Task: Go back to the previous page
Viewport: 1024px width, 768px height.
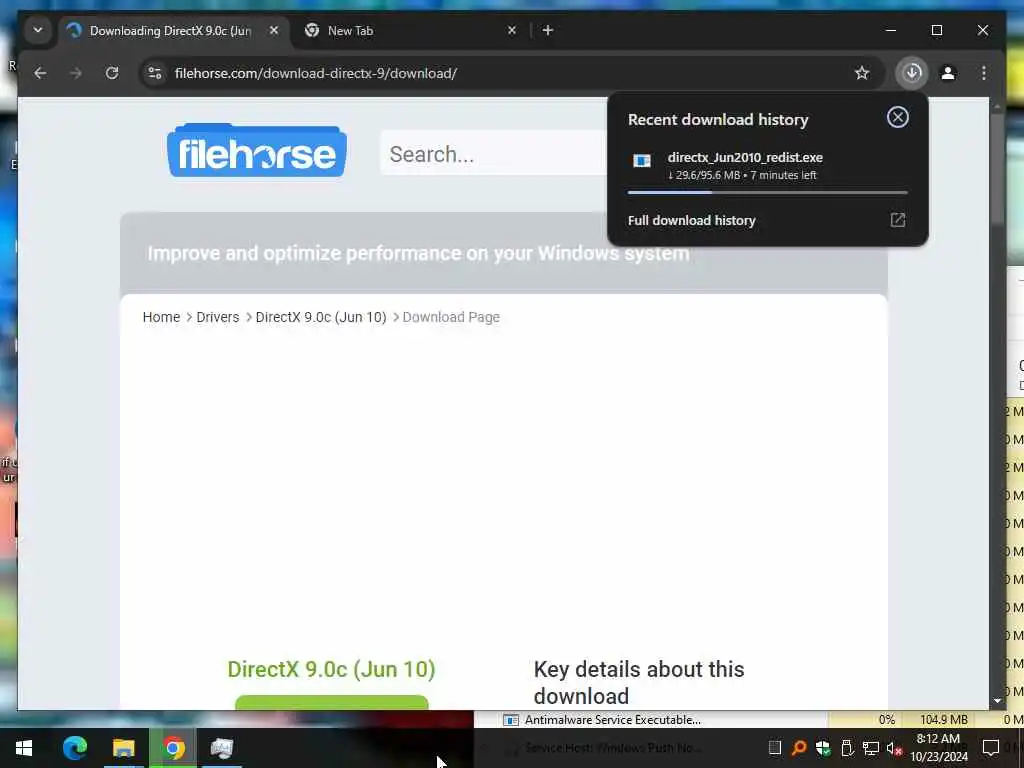Action: (40, 73)
